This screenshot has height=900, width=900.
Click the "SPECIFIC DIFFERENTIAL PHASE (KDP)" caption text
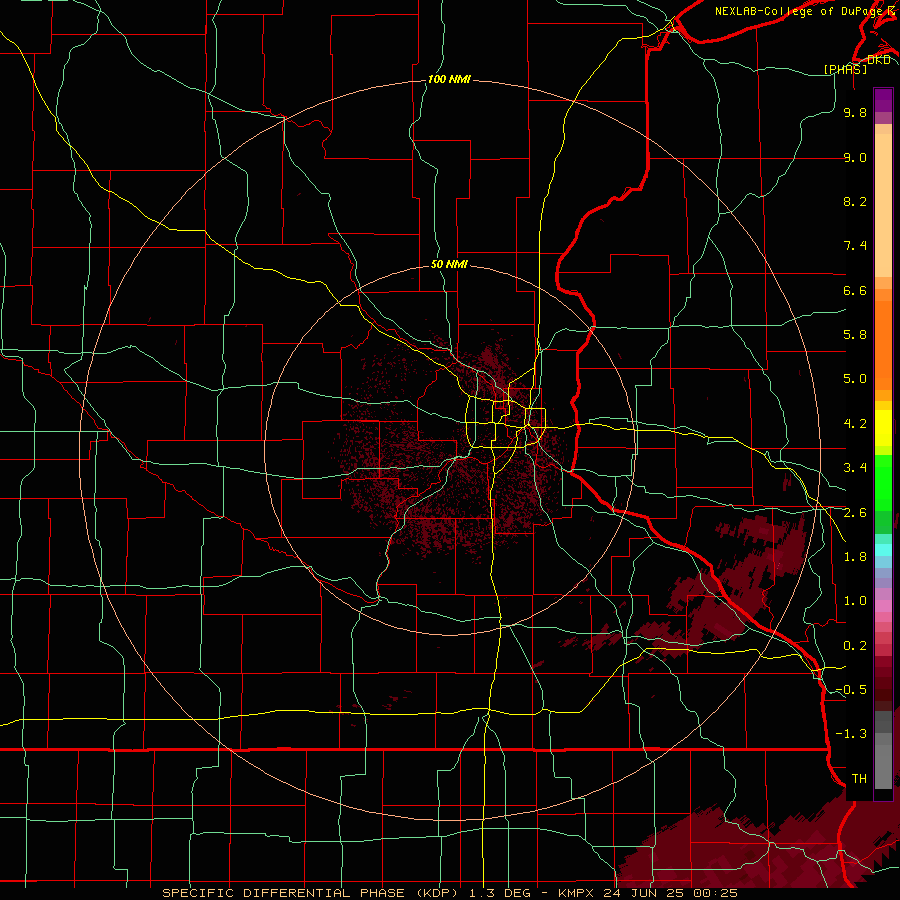coord(312,893)
